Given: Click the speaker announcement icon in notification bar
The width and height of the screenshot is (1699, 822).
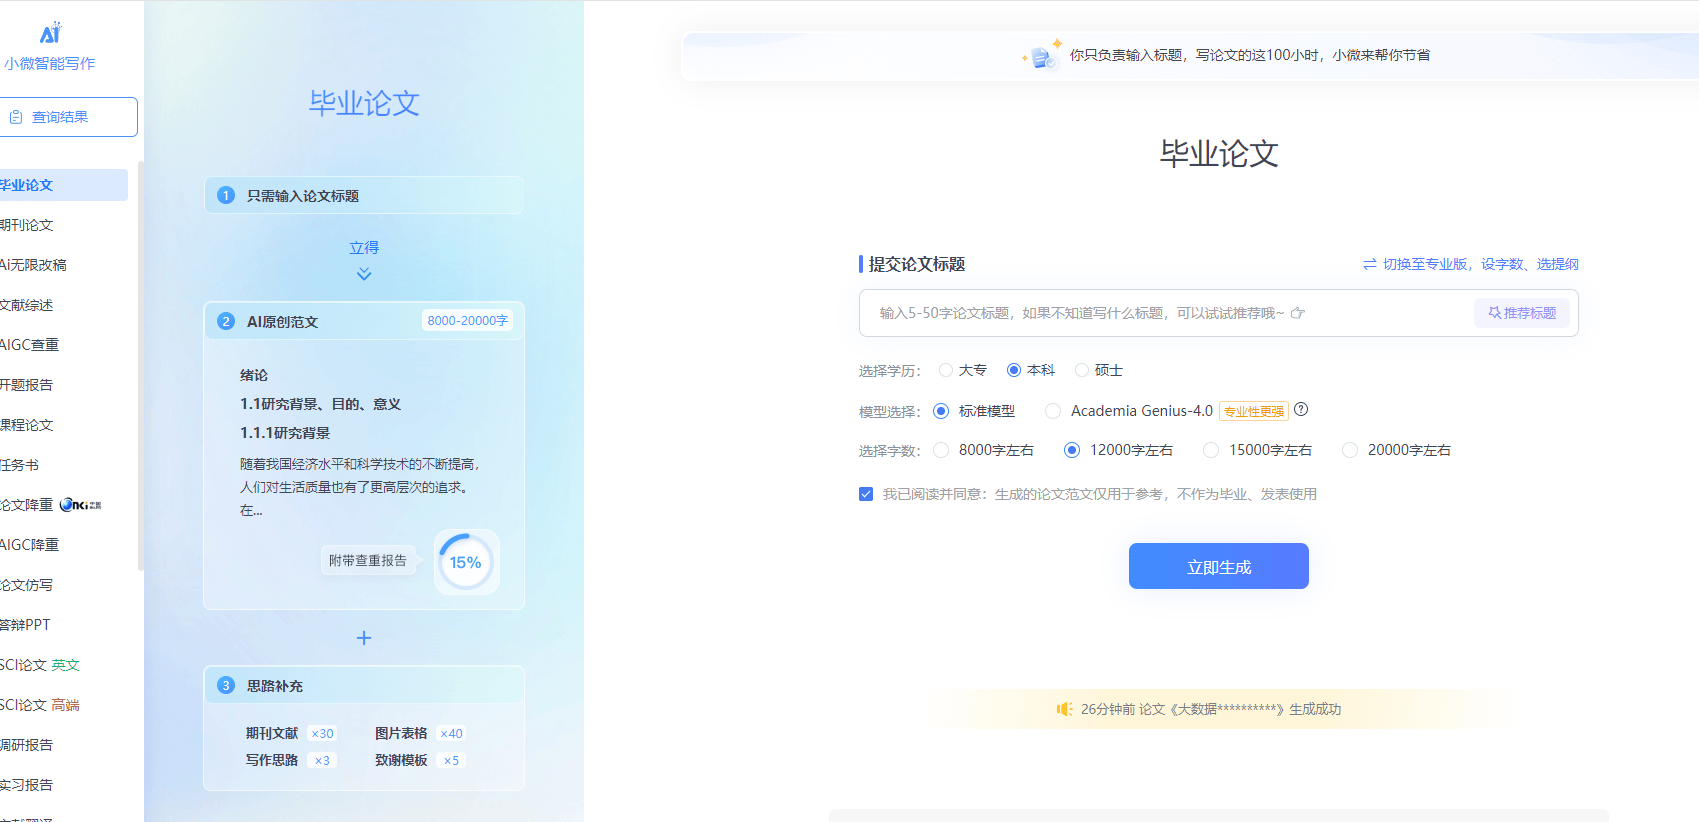Looking at the screenshot, I should tap(1064, 709).
